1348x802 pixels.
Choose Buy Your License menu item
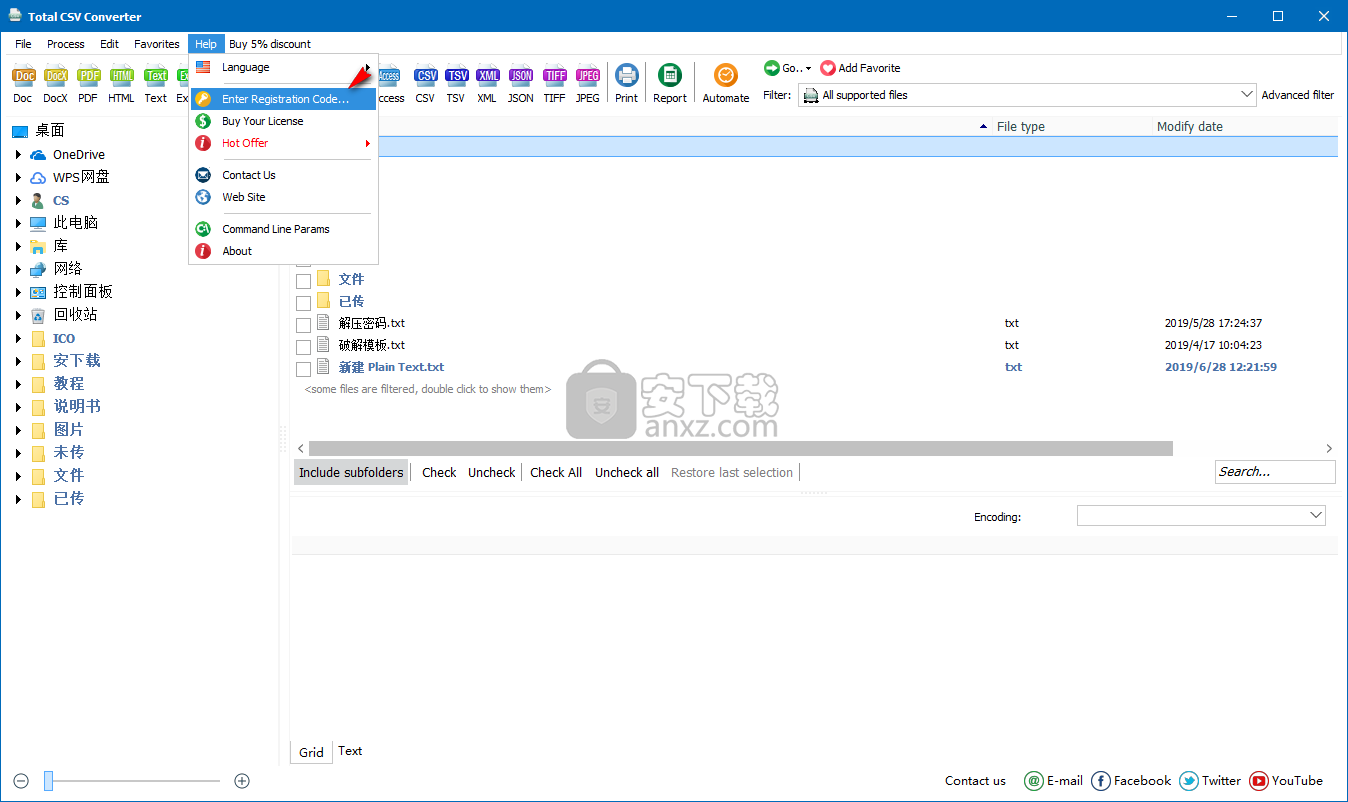pos(283,121)
